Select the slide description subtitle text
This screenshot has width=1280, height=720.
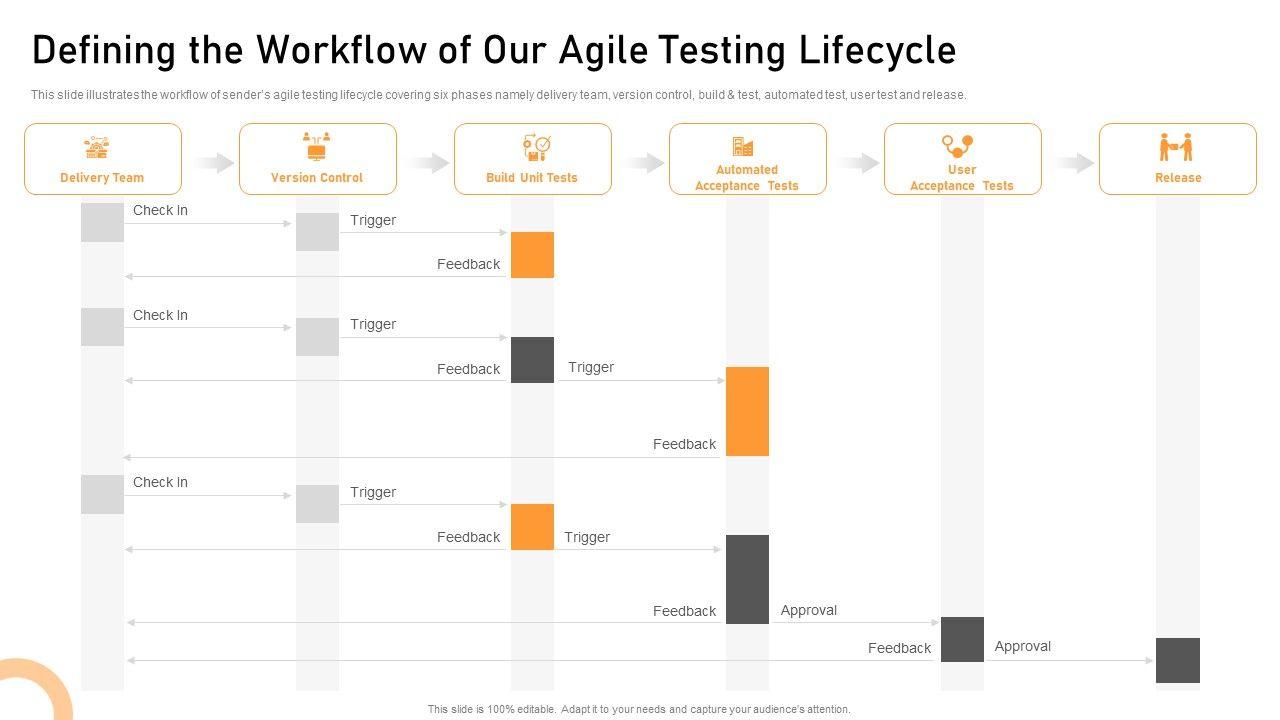[498, 95]
